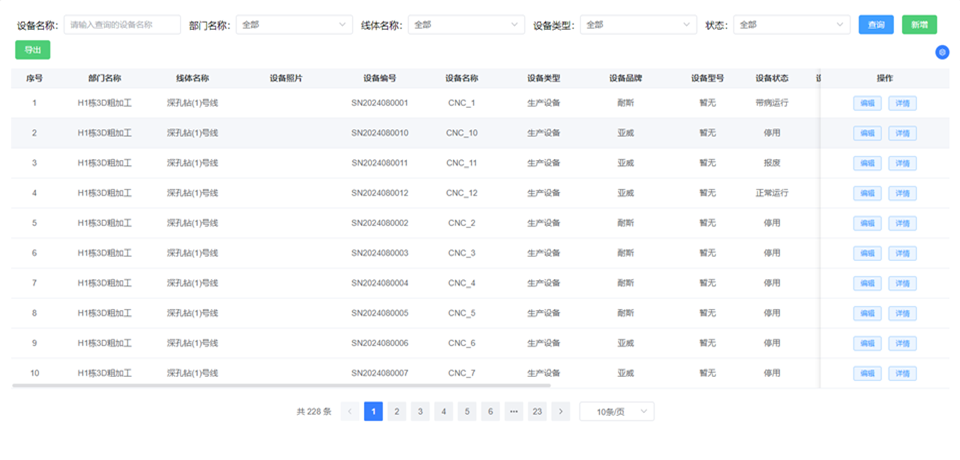Edit the CNC_2 row
960x460 pixels.
click(868, 224)
